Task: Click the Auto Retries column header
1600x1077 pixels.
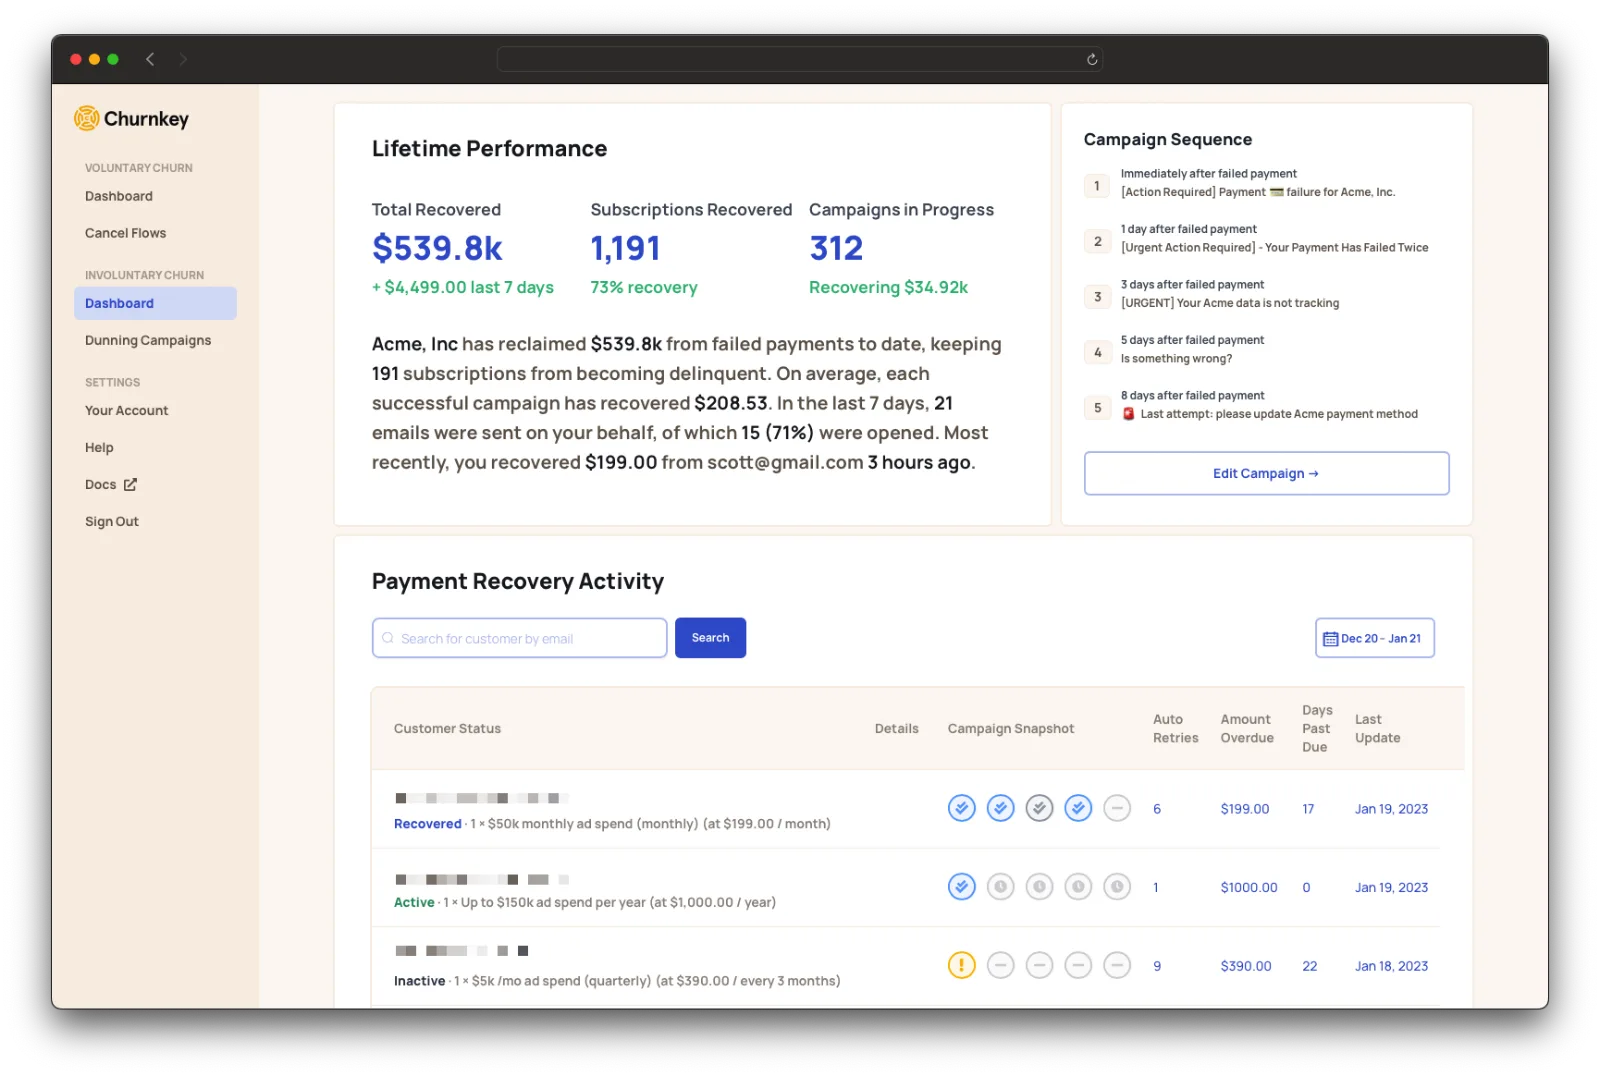Action: (1175, 728)
